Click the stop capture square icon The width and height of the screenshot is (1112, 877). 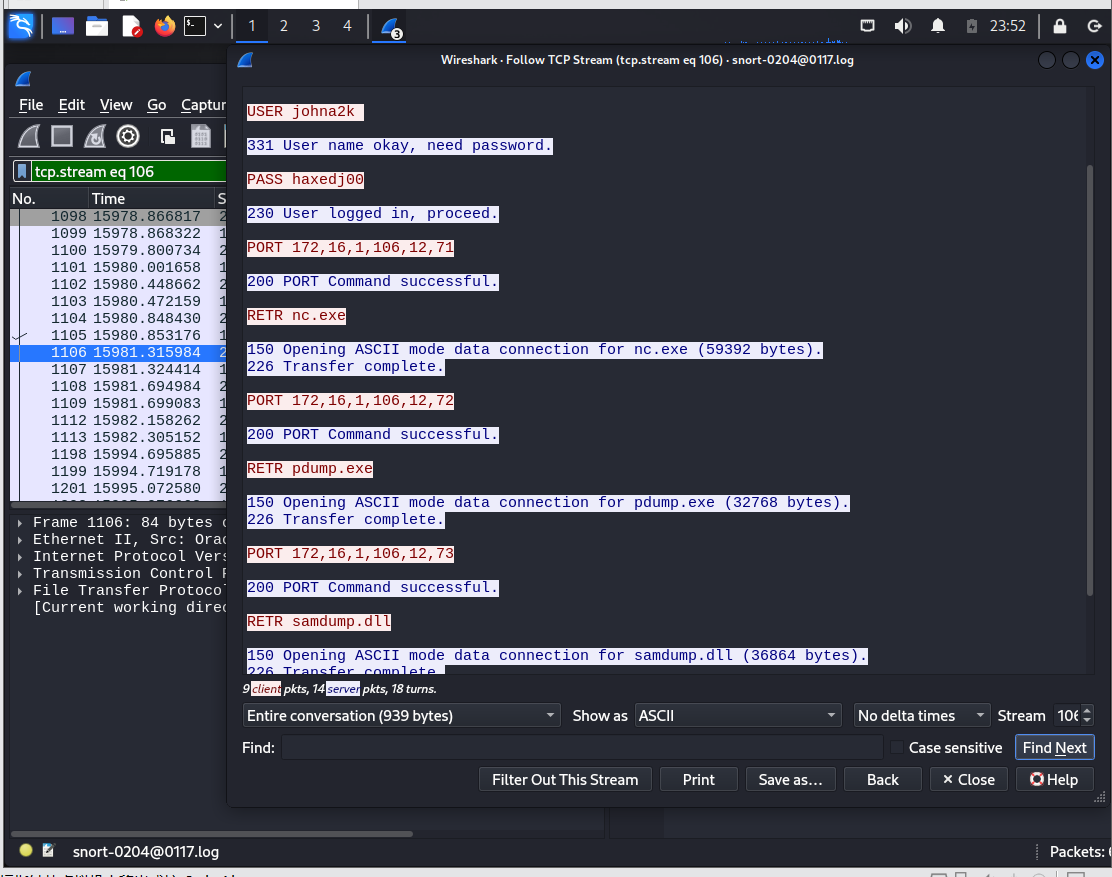point(62,136)
